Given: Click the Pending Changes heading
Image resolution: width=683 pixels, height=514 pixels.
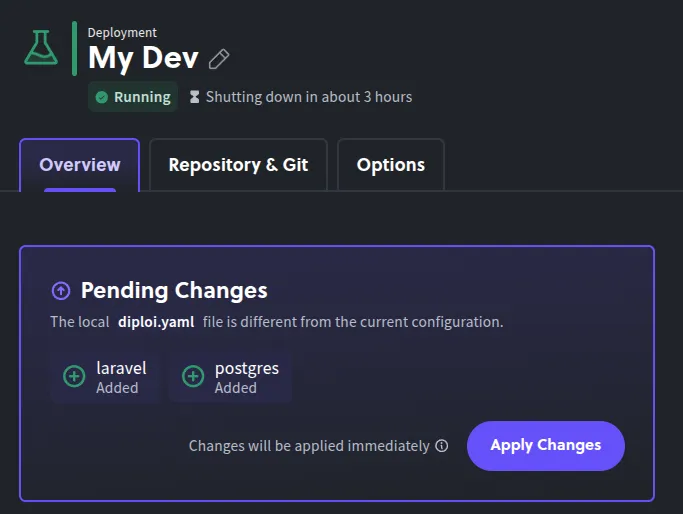Looking at the screenshot, I should tap(174, 291).
